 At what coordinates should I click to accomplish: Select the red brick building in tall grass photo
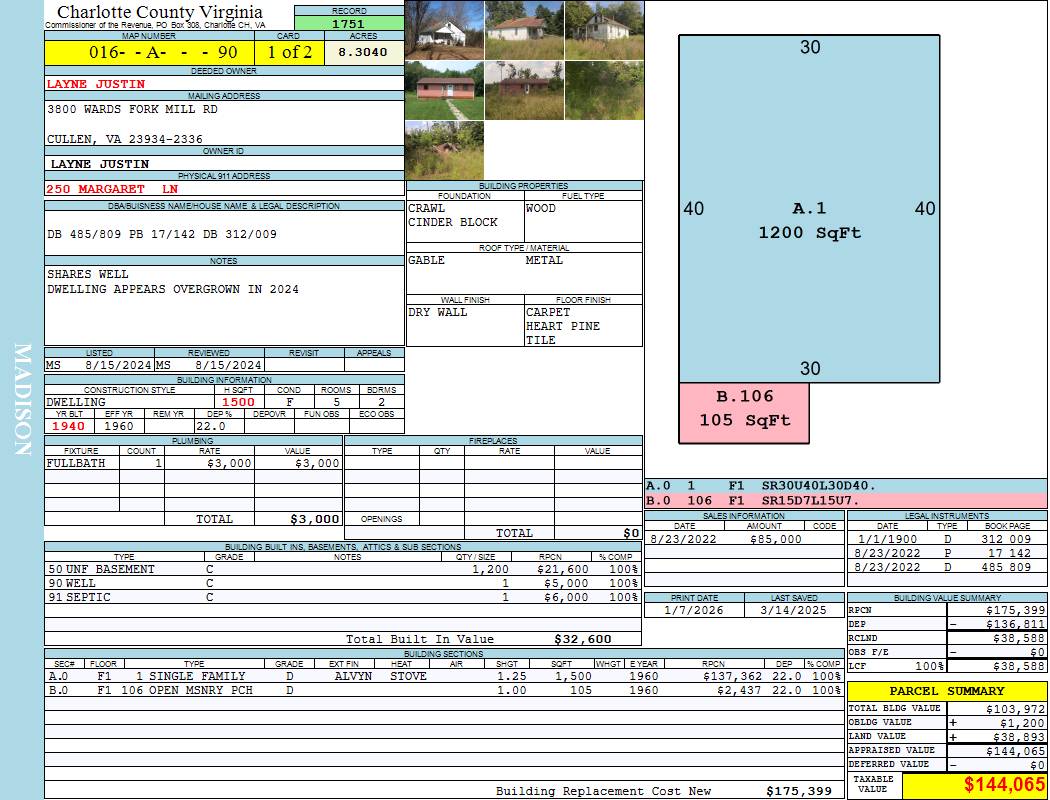(x=524, y=90)
